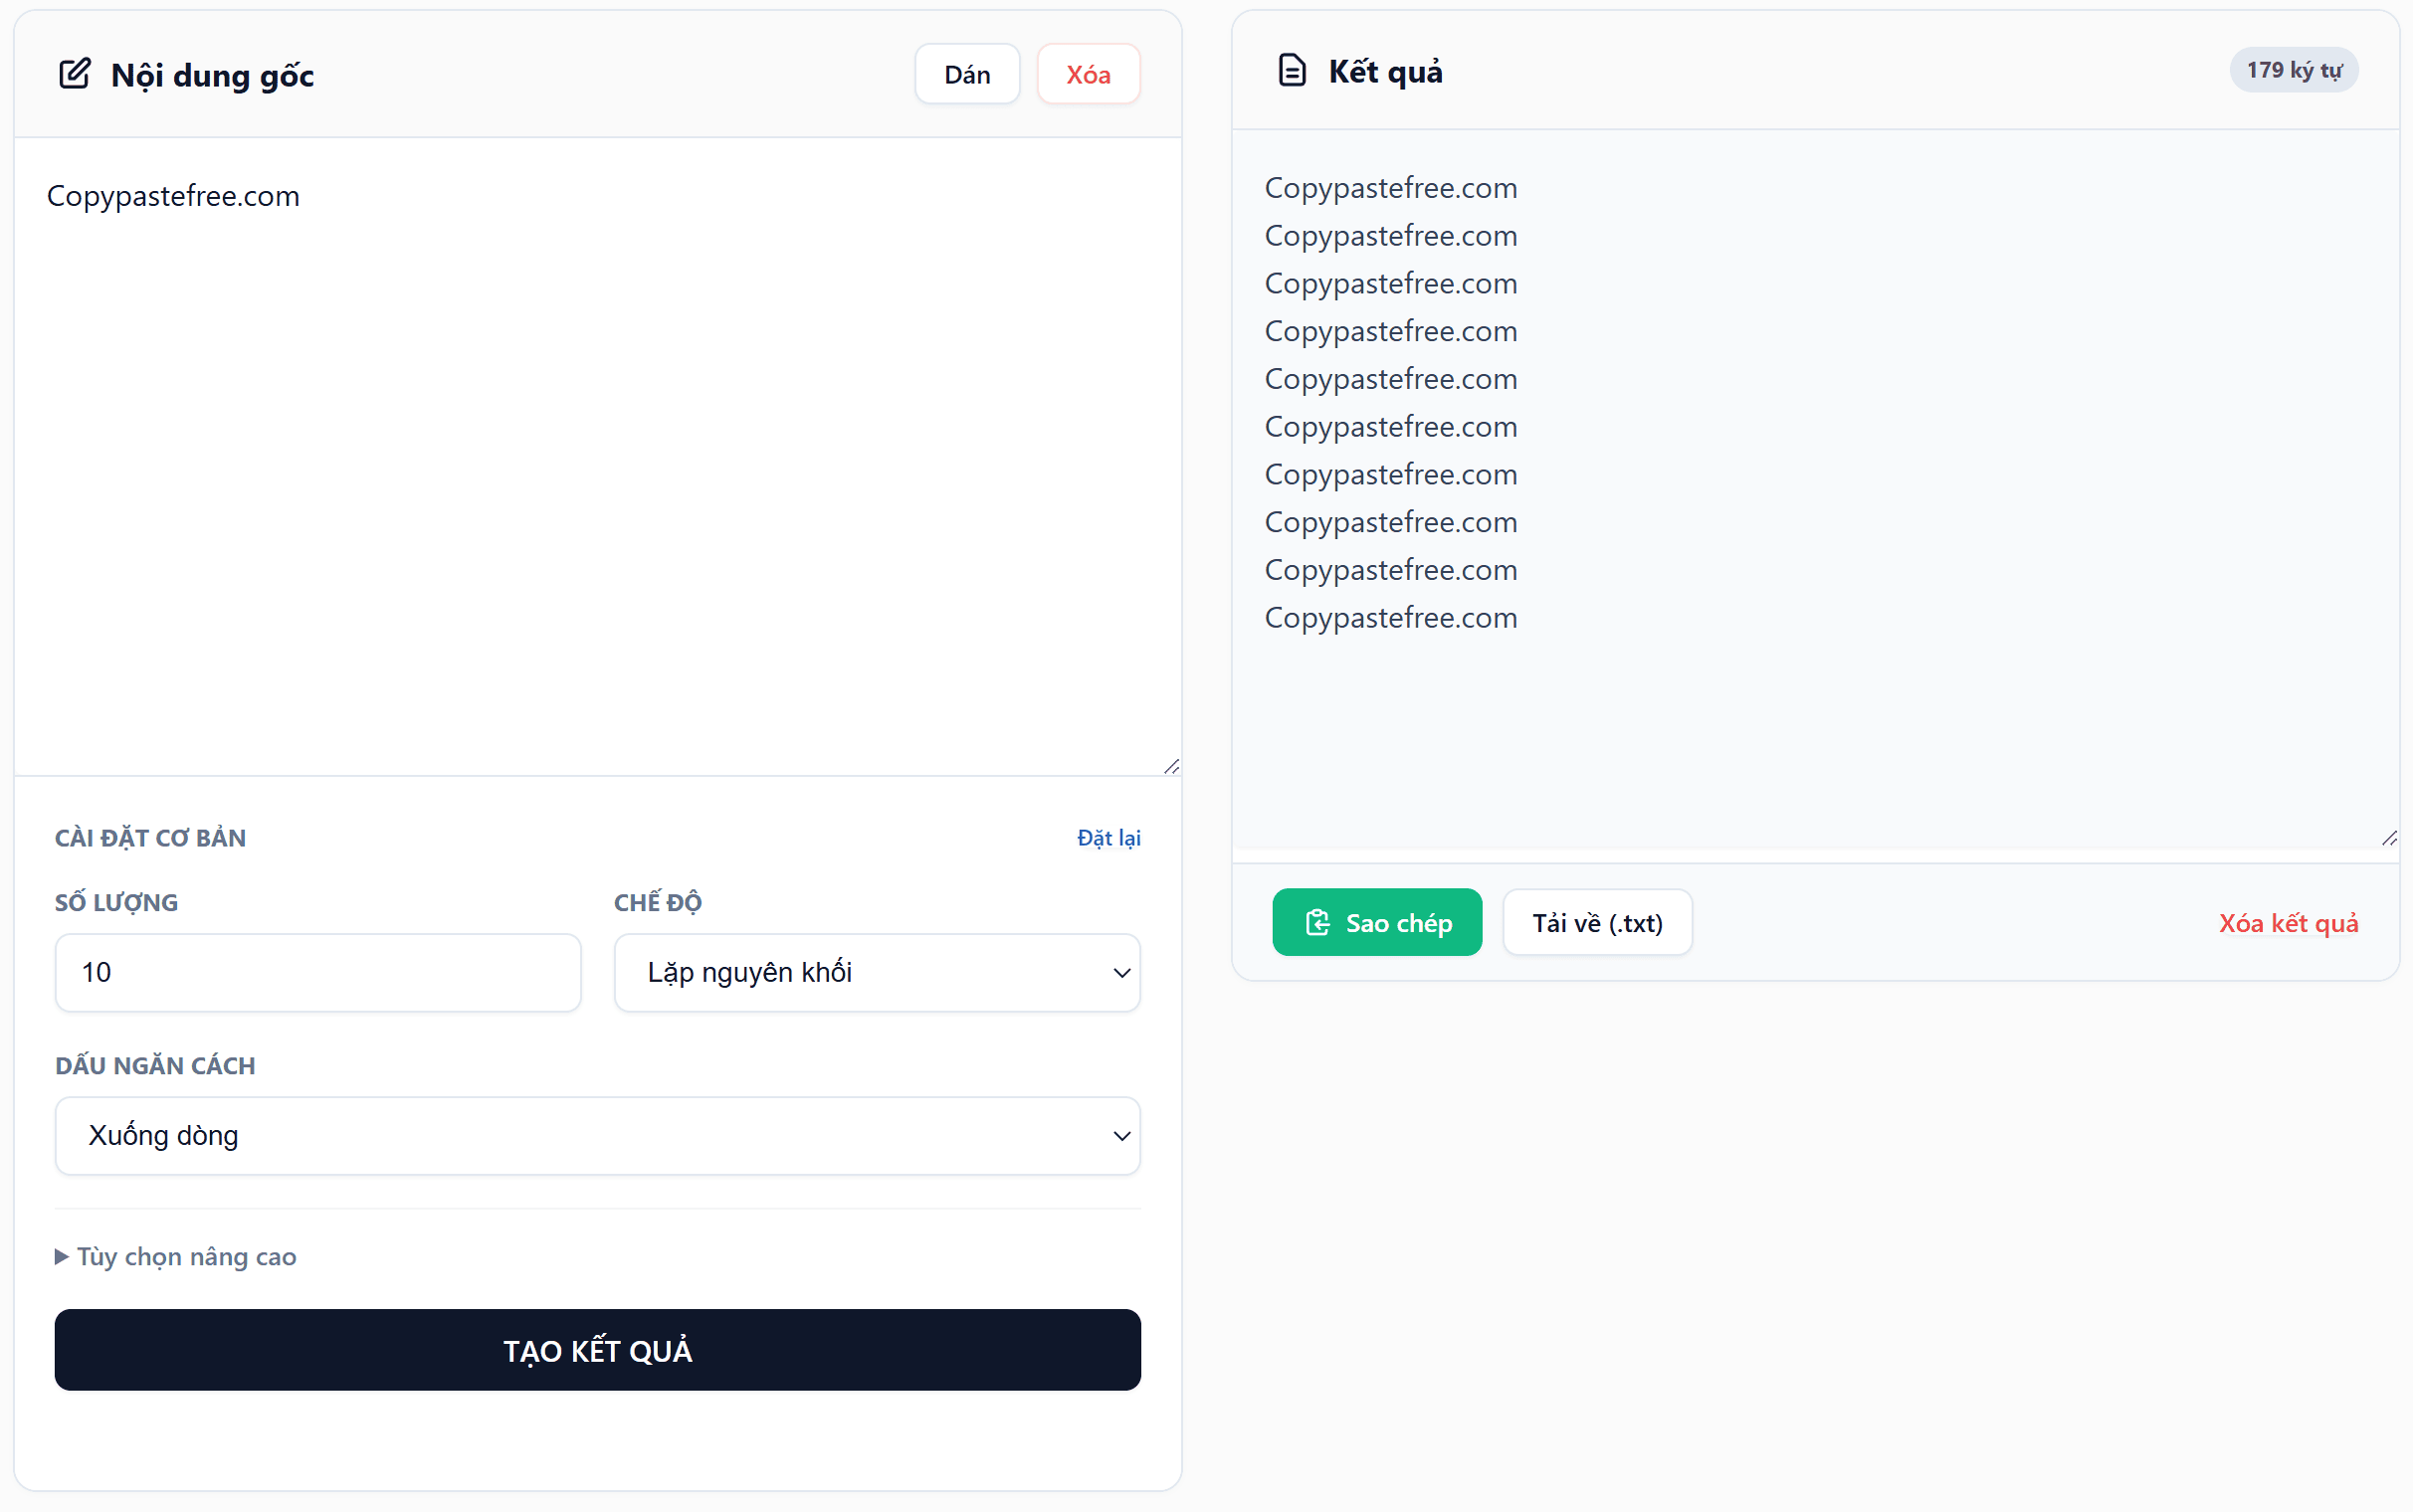
Task: Click the Số lượng field showing 10
Action: pos(317,972)
